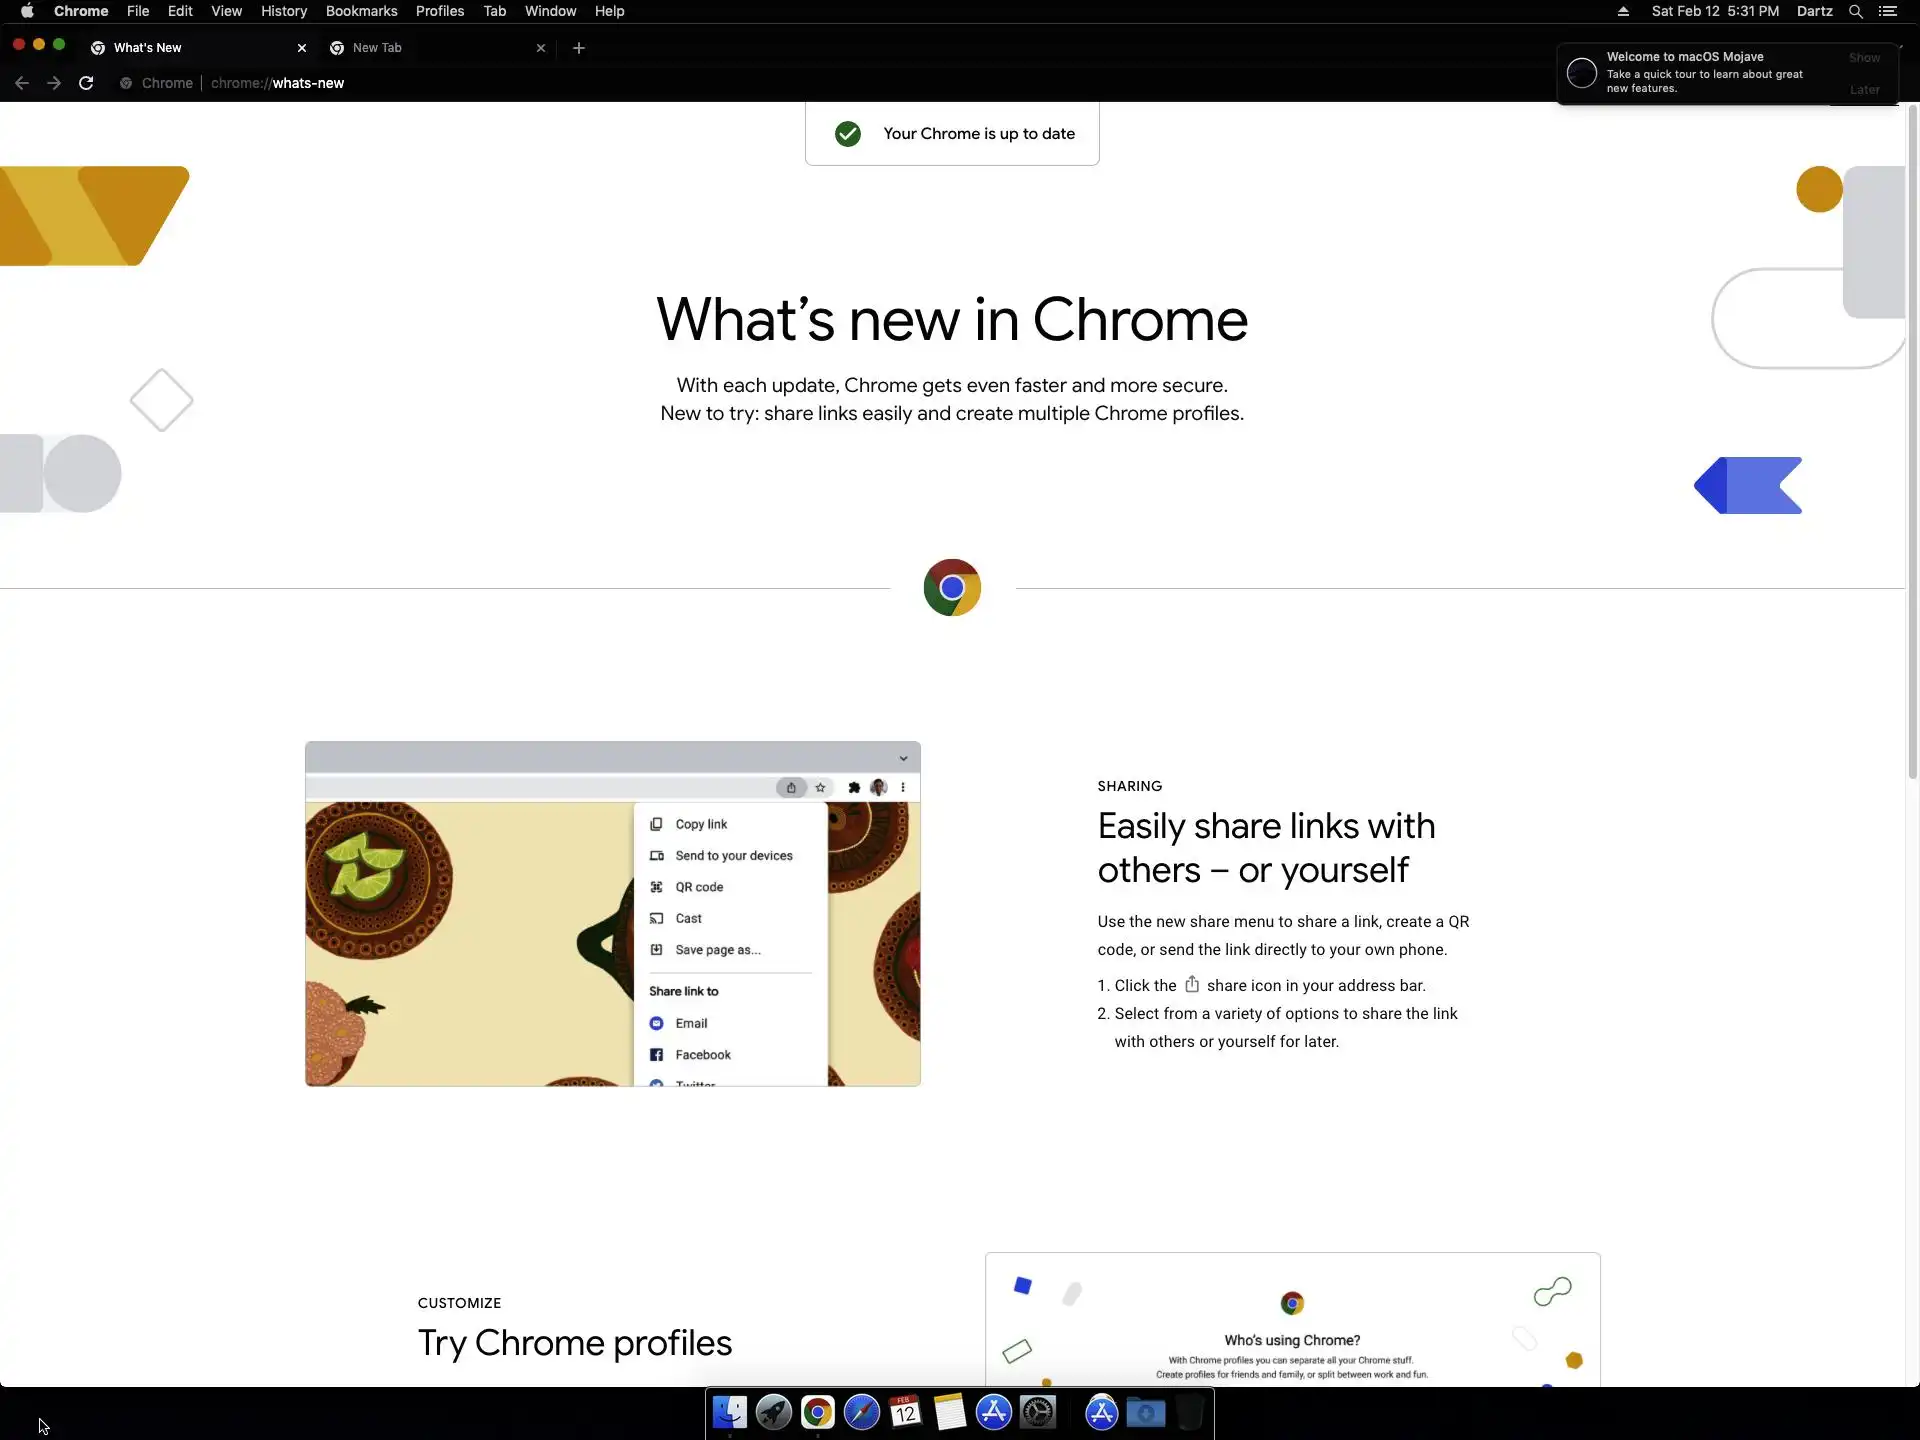Close the New Tab tab

click(541, 48)
